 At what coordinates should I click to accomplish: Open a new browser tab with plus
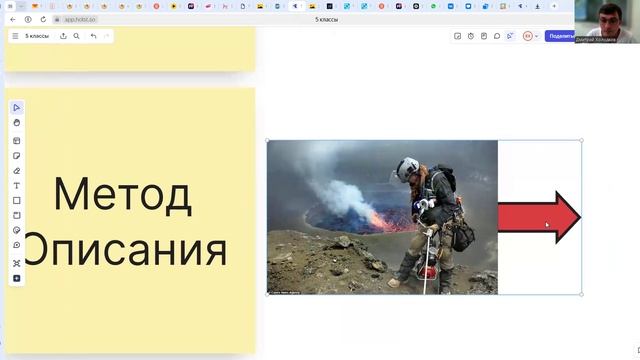click(554, 6)
